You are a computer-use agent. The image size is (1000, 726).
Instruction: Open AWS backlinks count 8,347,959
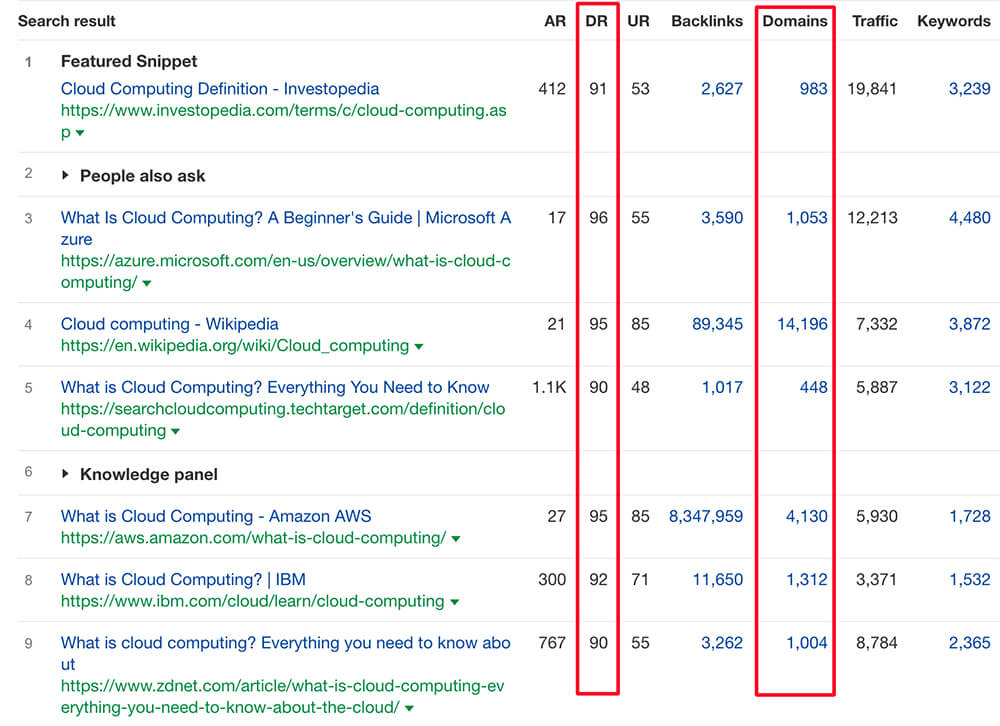point(706,516)
